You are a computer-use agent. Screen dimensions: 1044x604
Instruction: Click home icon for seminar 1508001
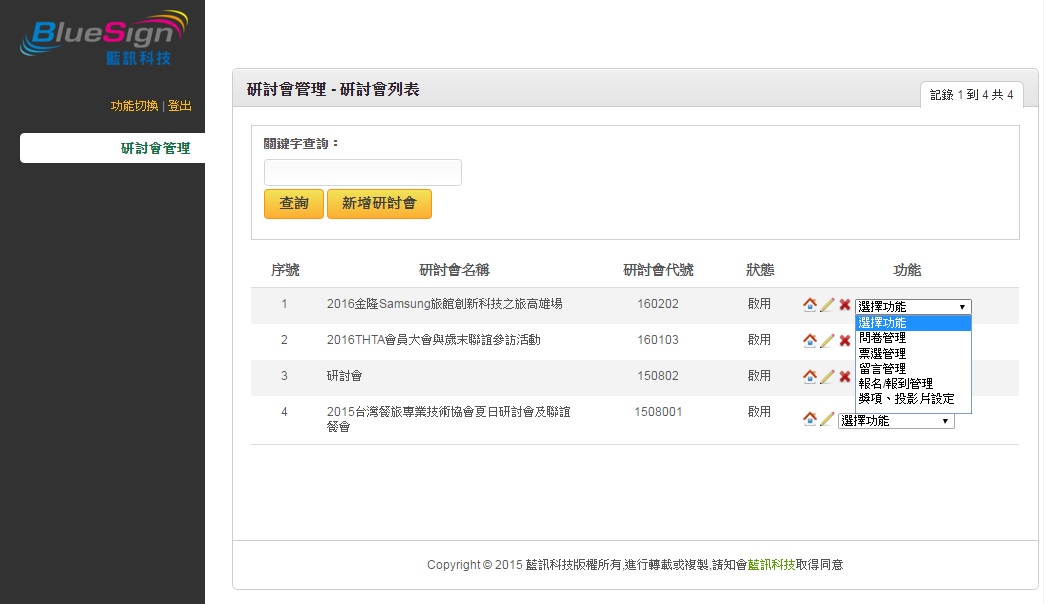[810, 418]
